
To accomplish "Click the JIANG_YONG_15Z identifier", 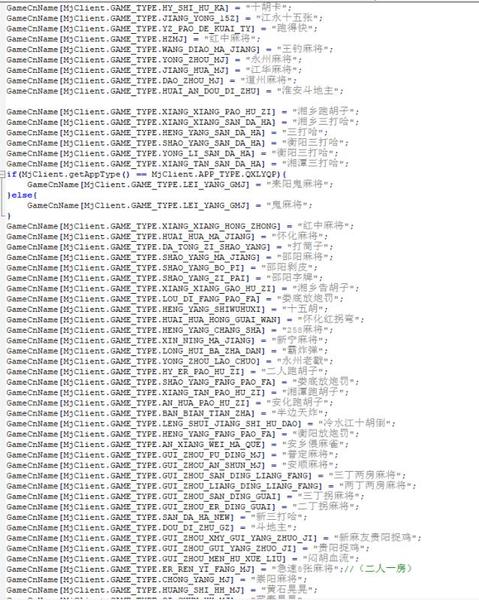I will tap(200, 18).
